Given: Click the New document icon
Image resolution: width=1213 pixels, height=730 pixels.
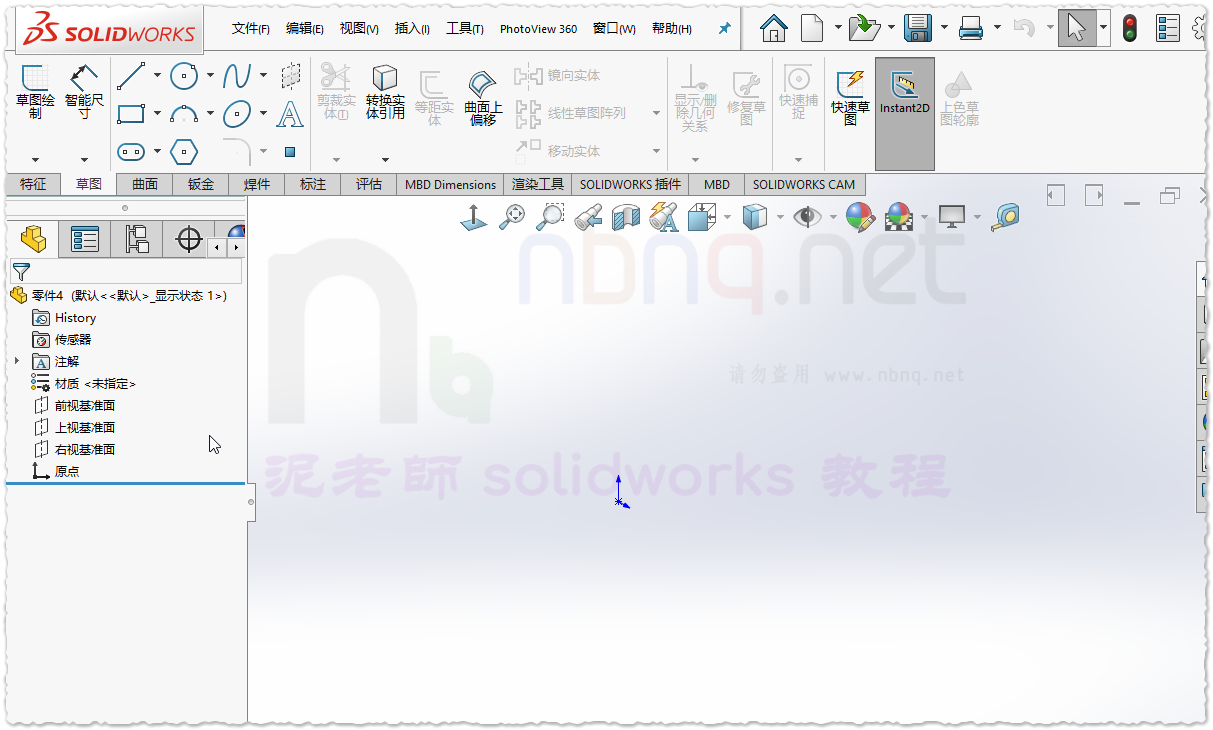Looking at the screenshot, I should tap(812, 28).
